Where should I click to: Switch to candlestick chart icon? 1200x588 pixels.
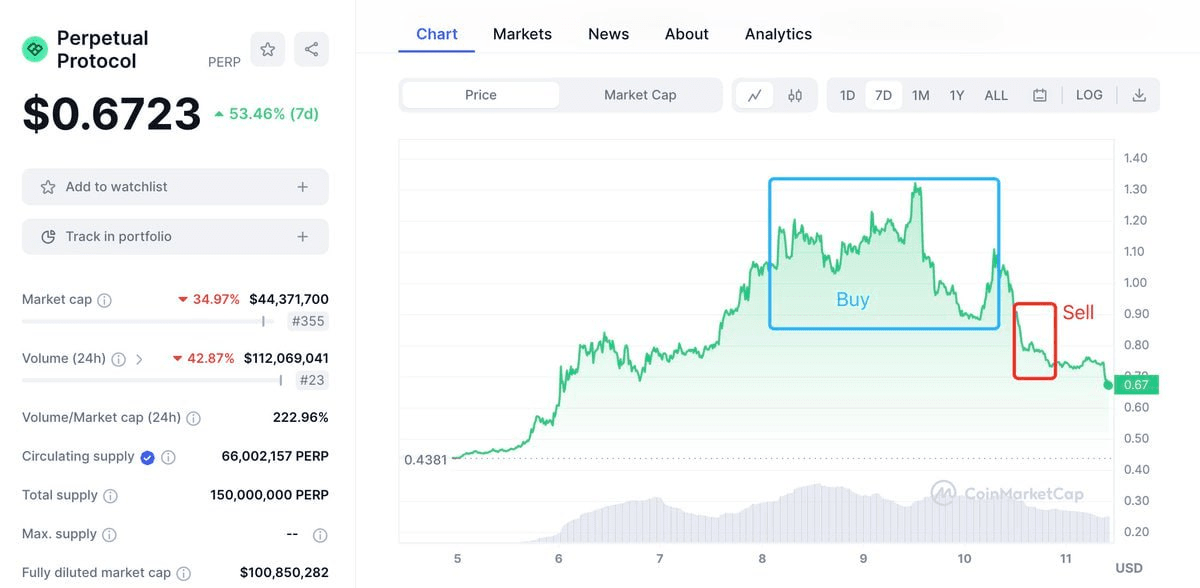coord(795,95)
